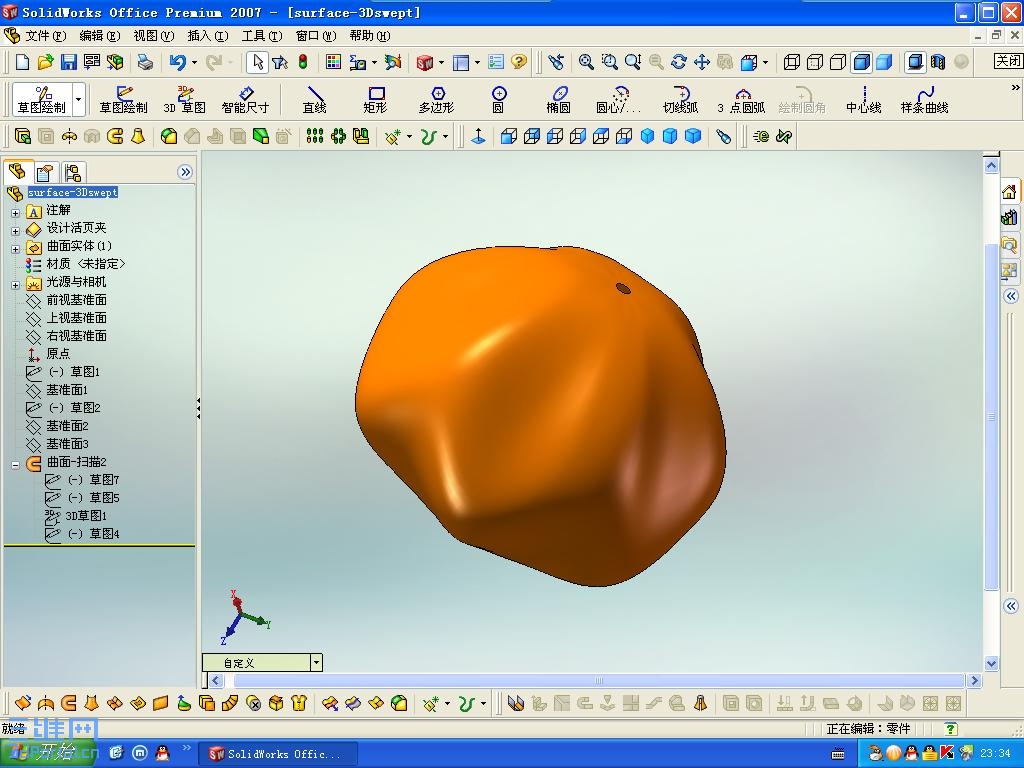
Task: Click the Rotate View icon
Action: tap(679, 62)
